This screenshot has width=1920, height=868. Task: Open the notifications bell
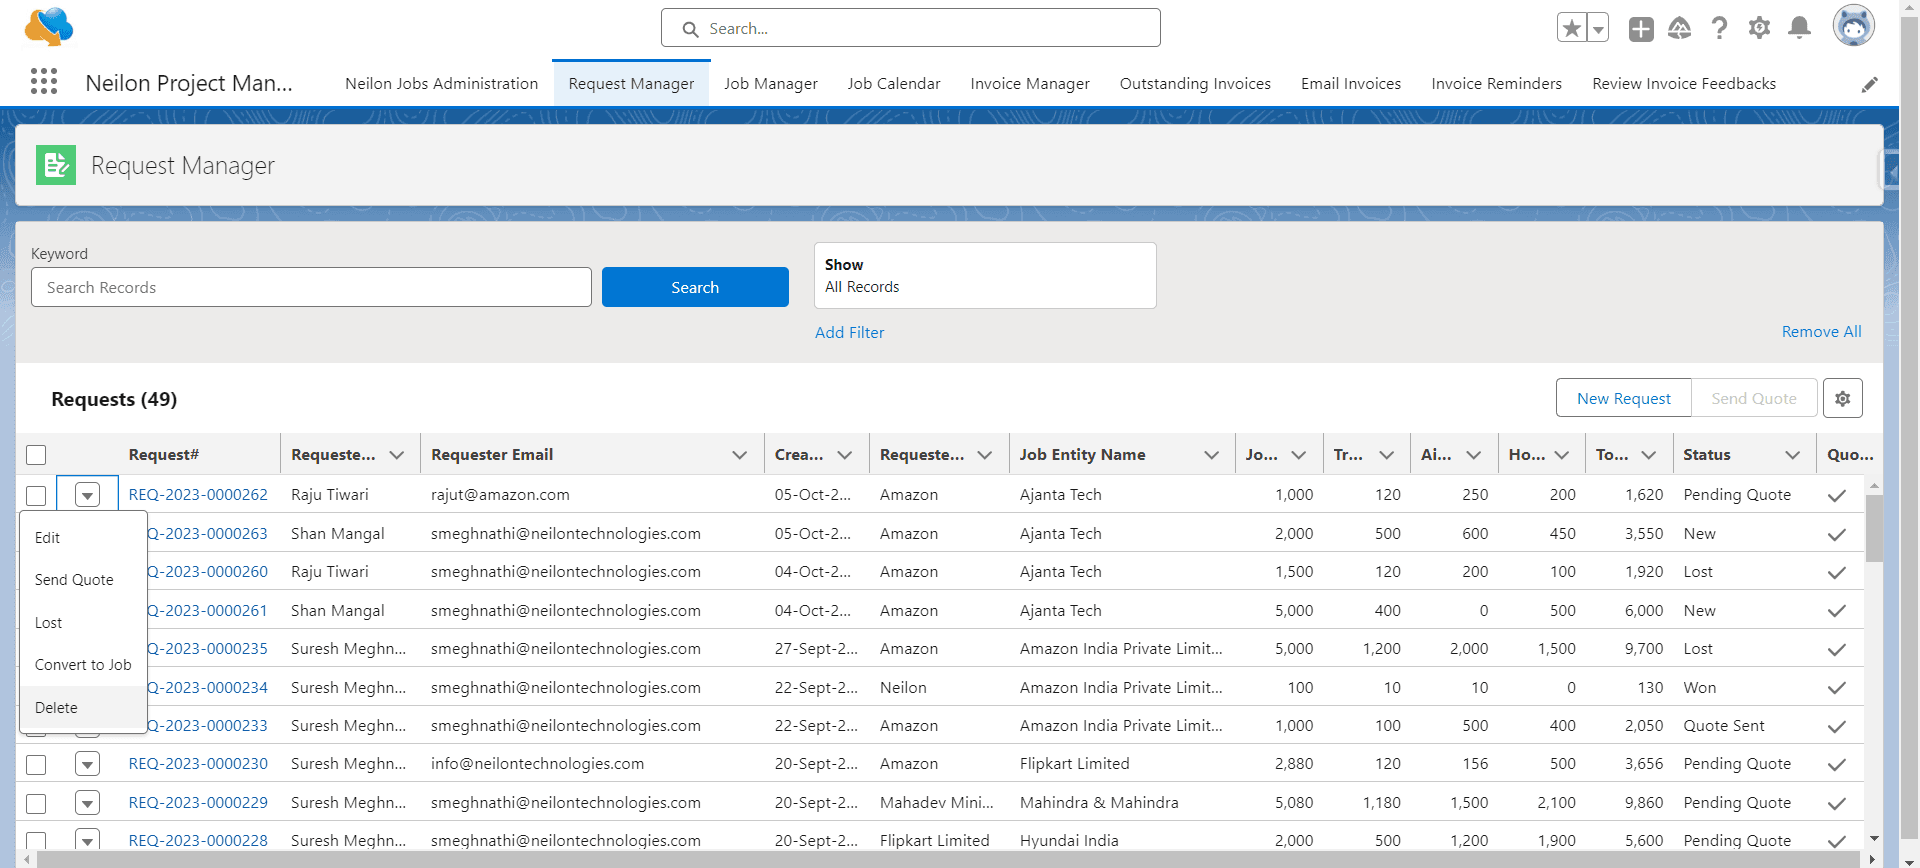(1799, 28)
